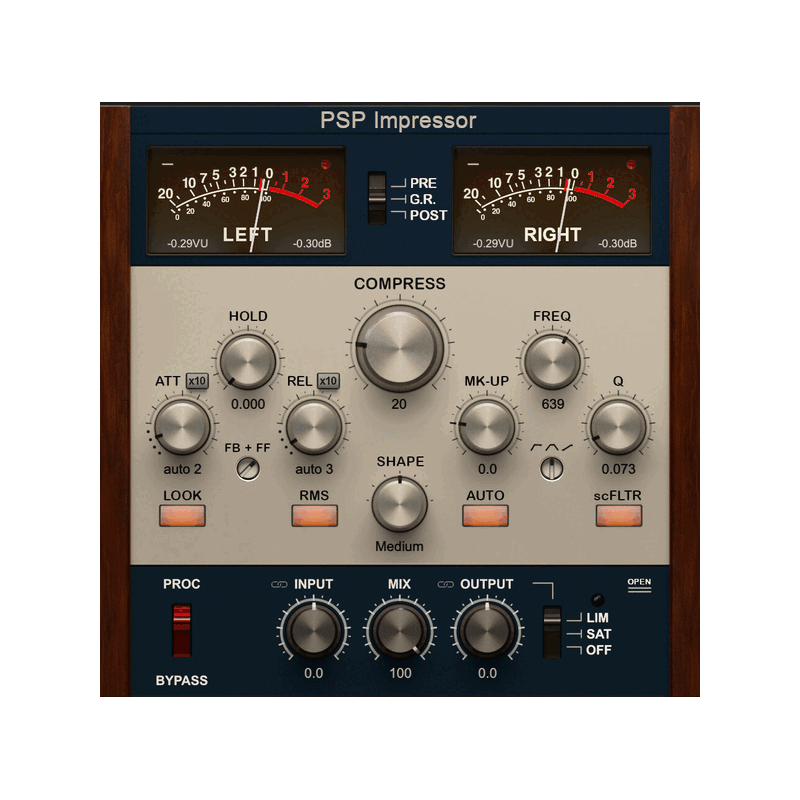Click the Q value 0.073
Screen dimensions: 800x800
click(618, 469)
